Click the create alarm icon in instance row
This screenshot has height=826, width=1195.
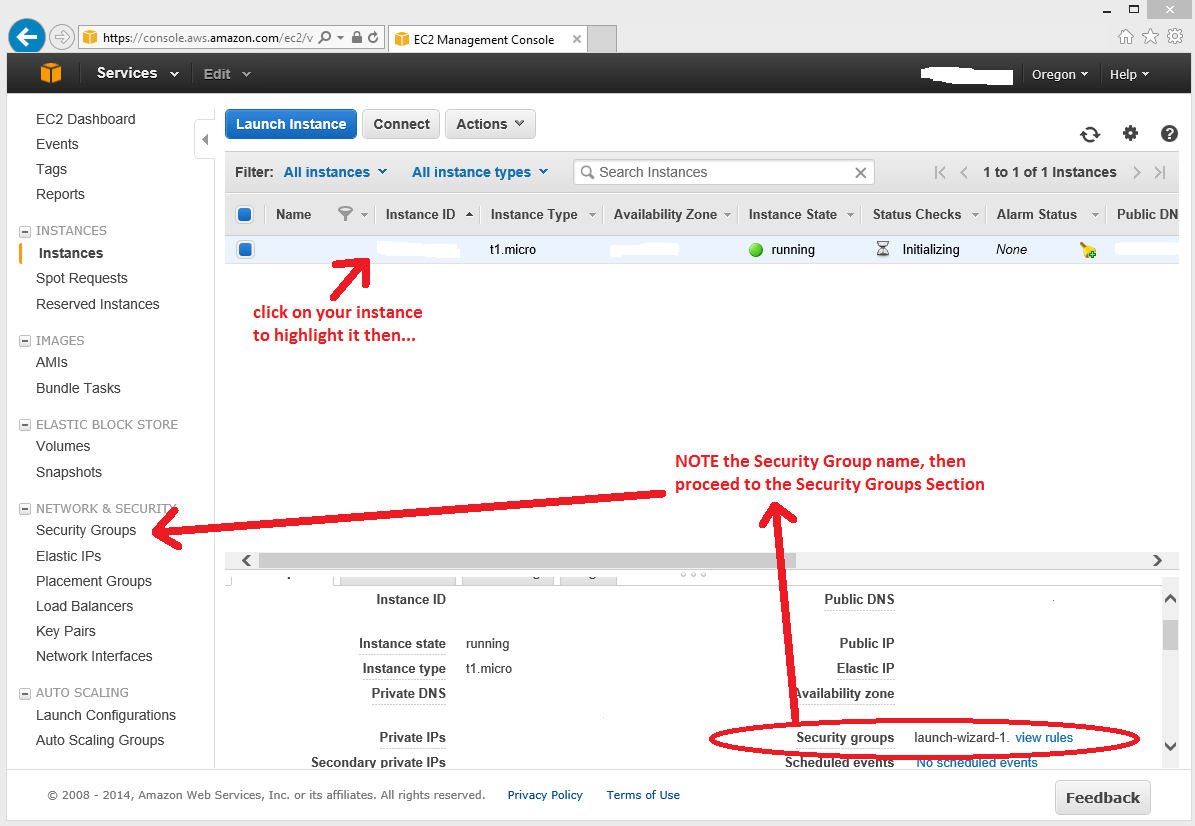click(x=1088, y=250)
